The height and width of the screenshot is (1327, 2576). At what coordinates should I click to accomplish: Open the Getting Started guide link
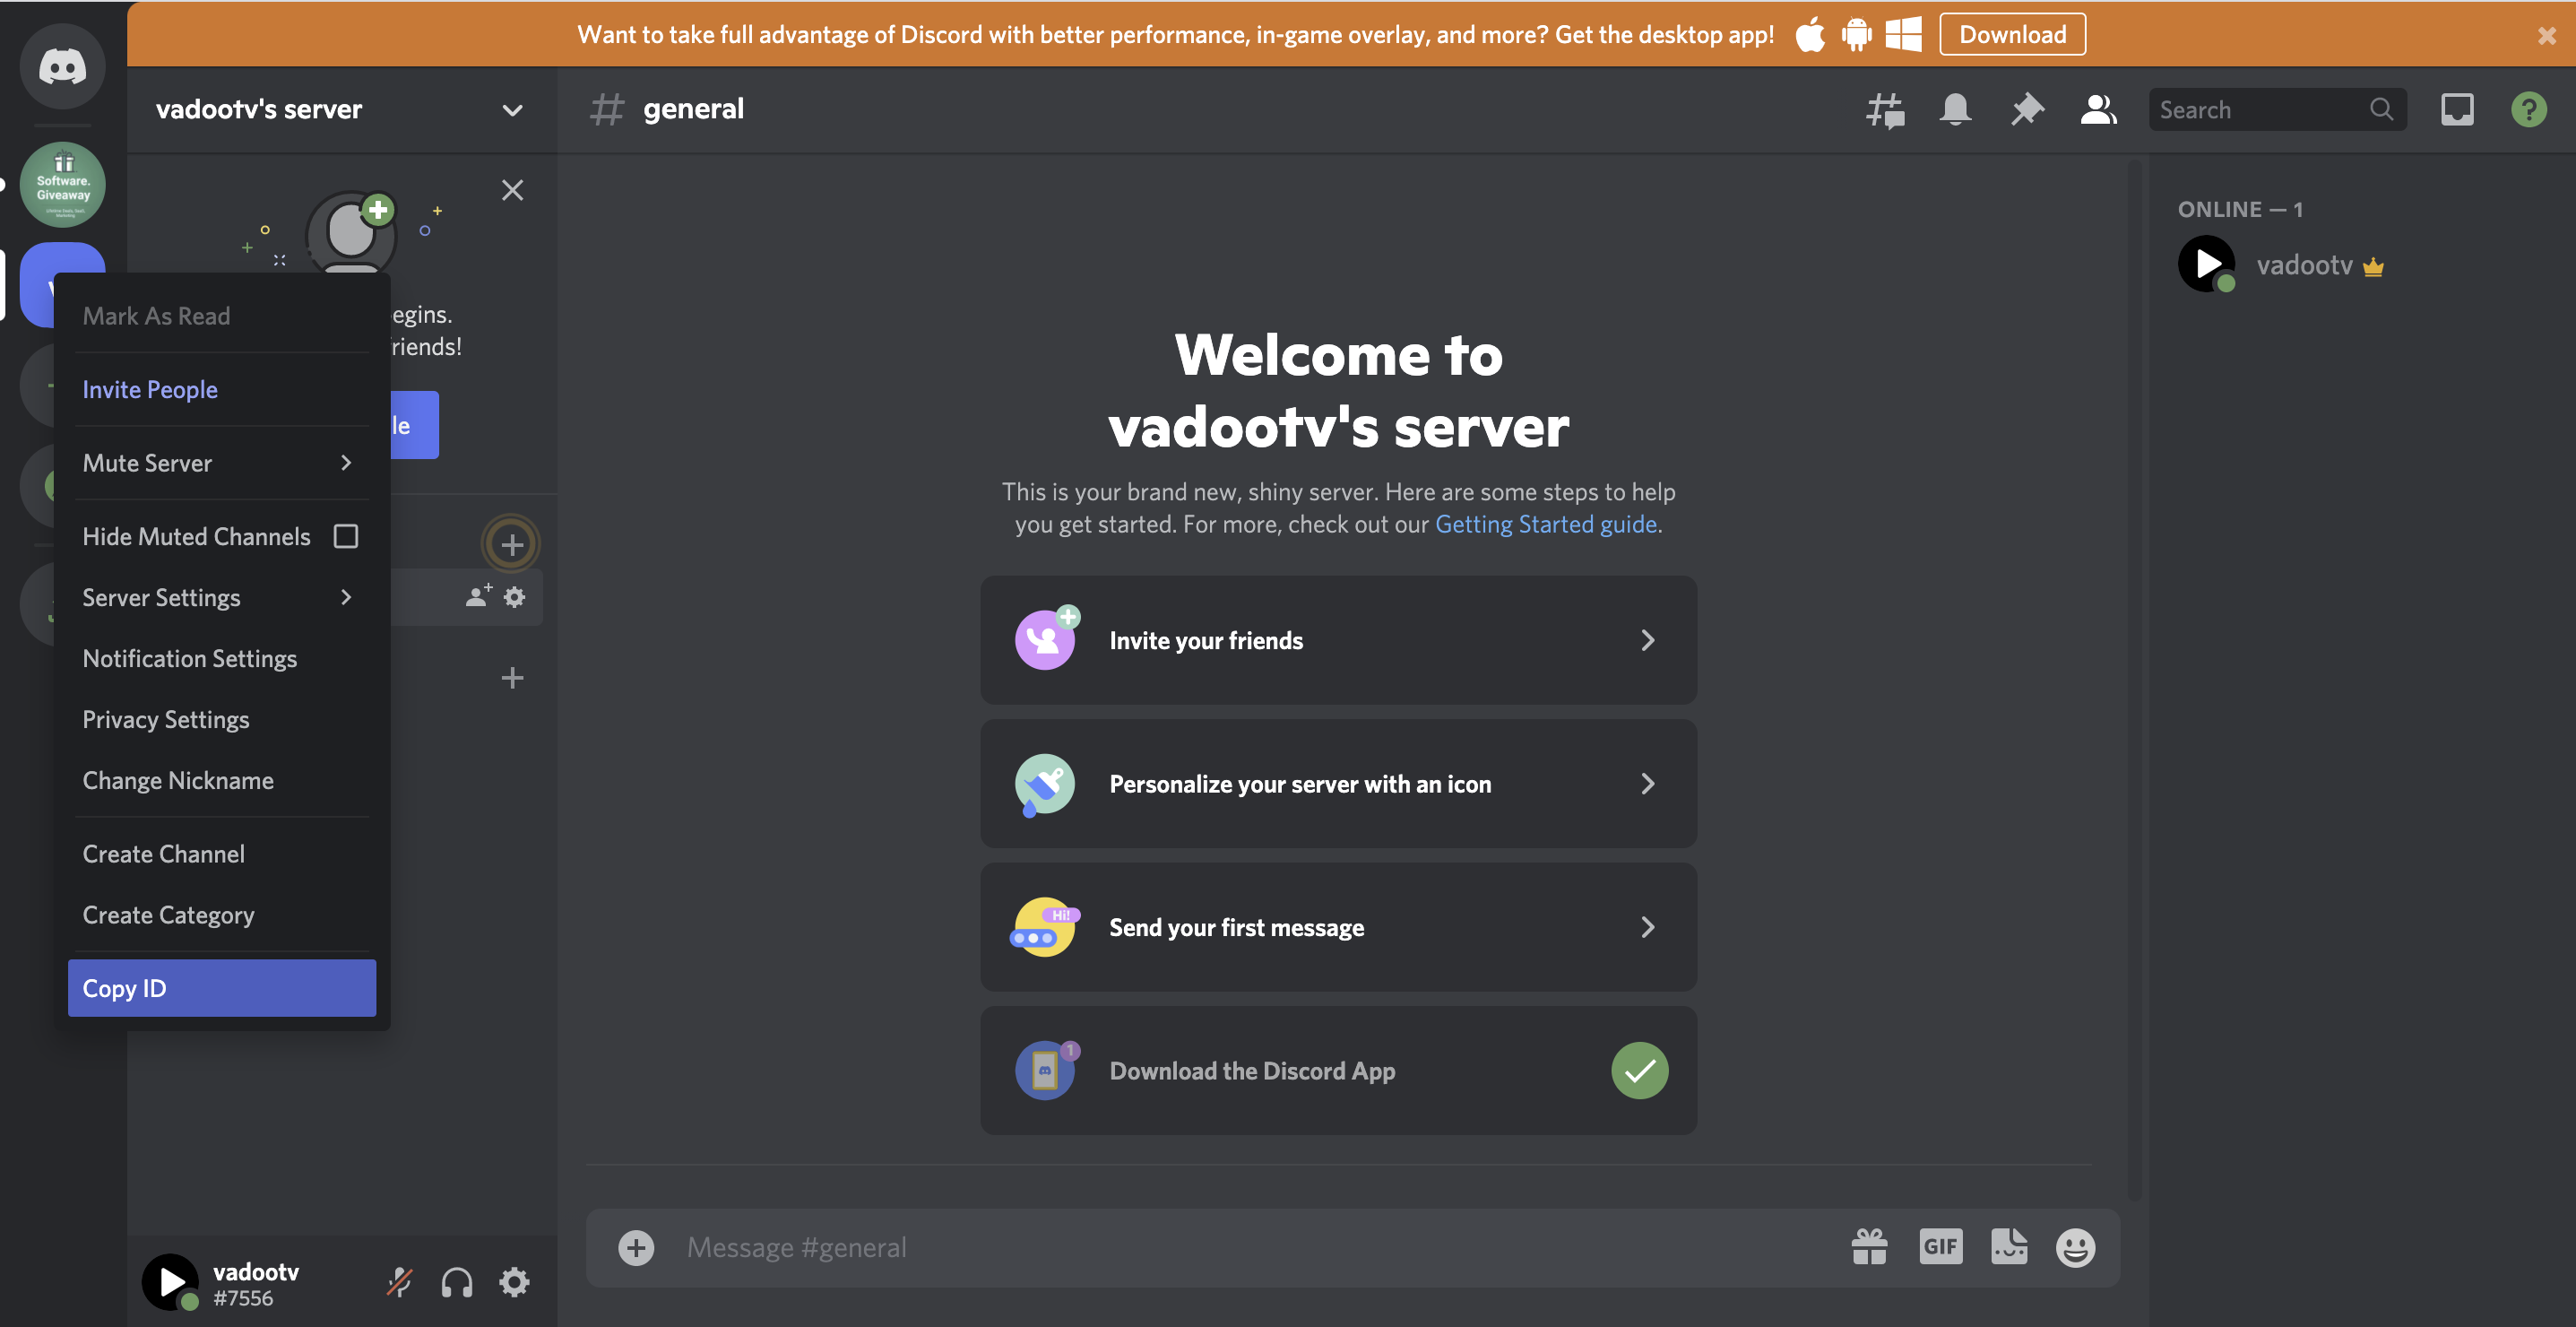[1545, 524]
